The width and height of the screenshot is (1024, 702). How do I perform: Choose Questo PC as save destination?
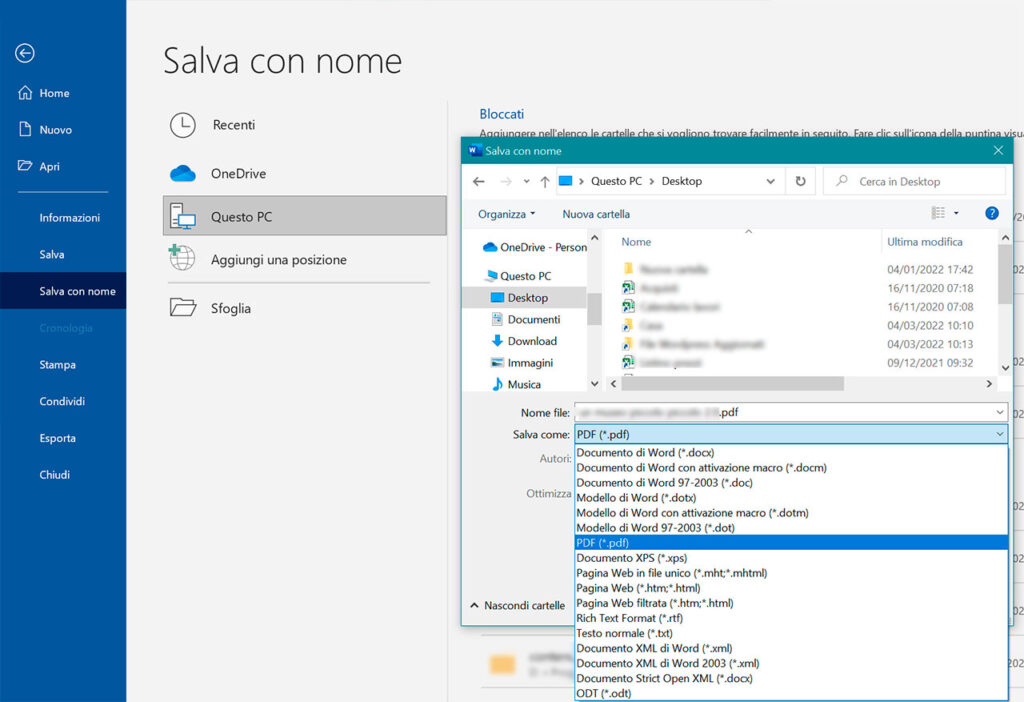[240, 216]
